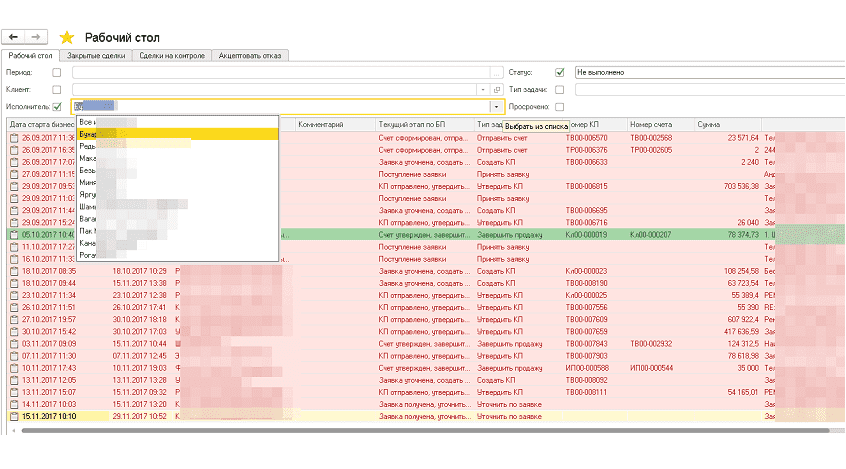Viewport: 846px width, 469px height.
Task: Click the task icon of row 18.10.2017 08:35
Action: tap(14, 271)
